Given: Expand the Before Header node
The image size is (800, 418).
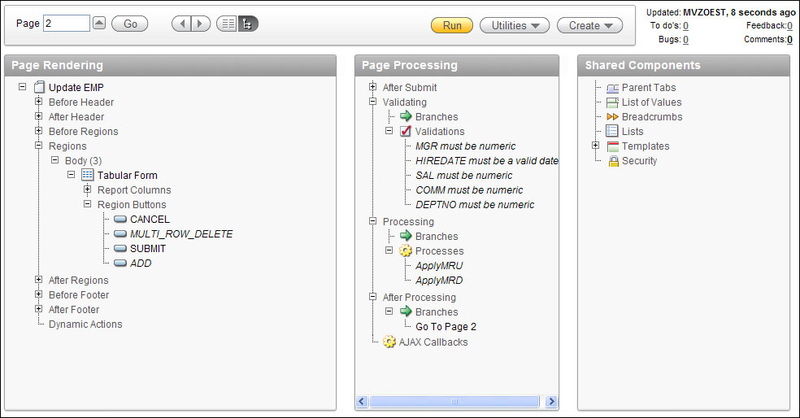Looking at the screenshot, I should click(x=38, y=102).
